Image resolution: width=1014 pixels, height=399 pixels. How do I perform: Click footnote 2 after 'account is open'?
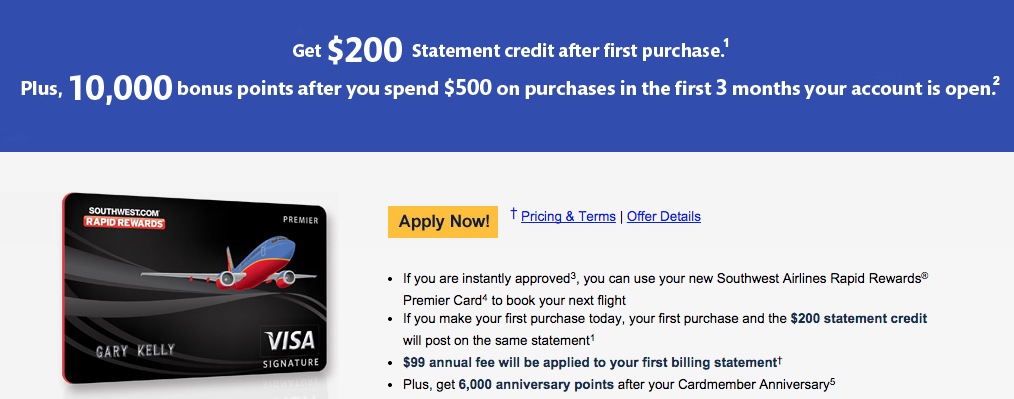click(997, 81)
